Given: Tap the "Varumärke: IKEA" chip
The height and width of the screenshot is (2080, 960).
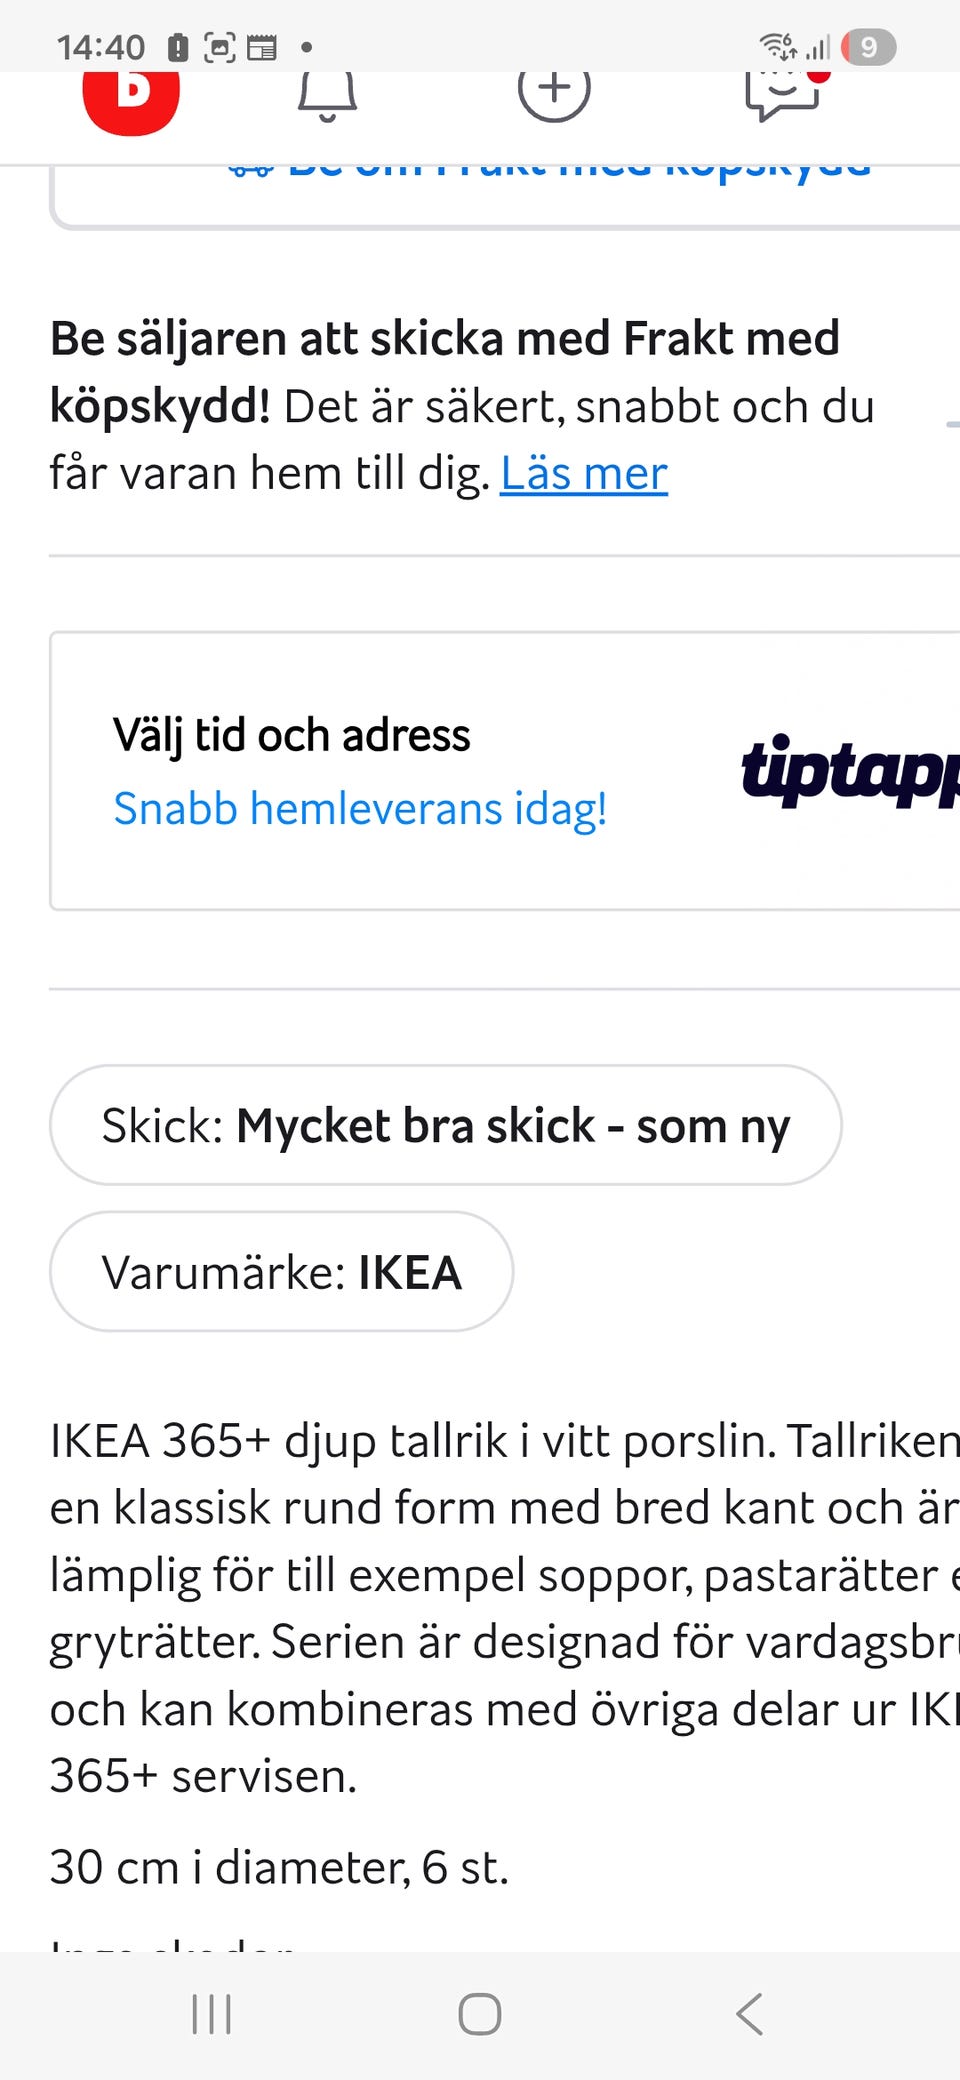Looking at the screenshot, I should (x=281, y=1272).
